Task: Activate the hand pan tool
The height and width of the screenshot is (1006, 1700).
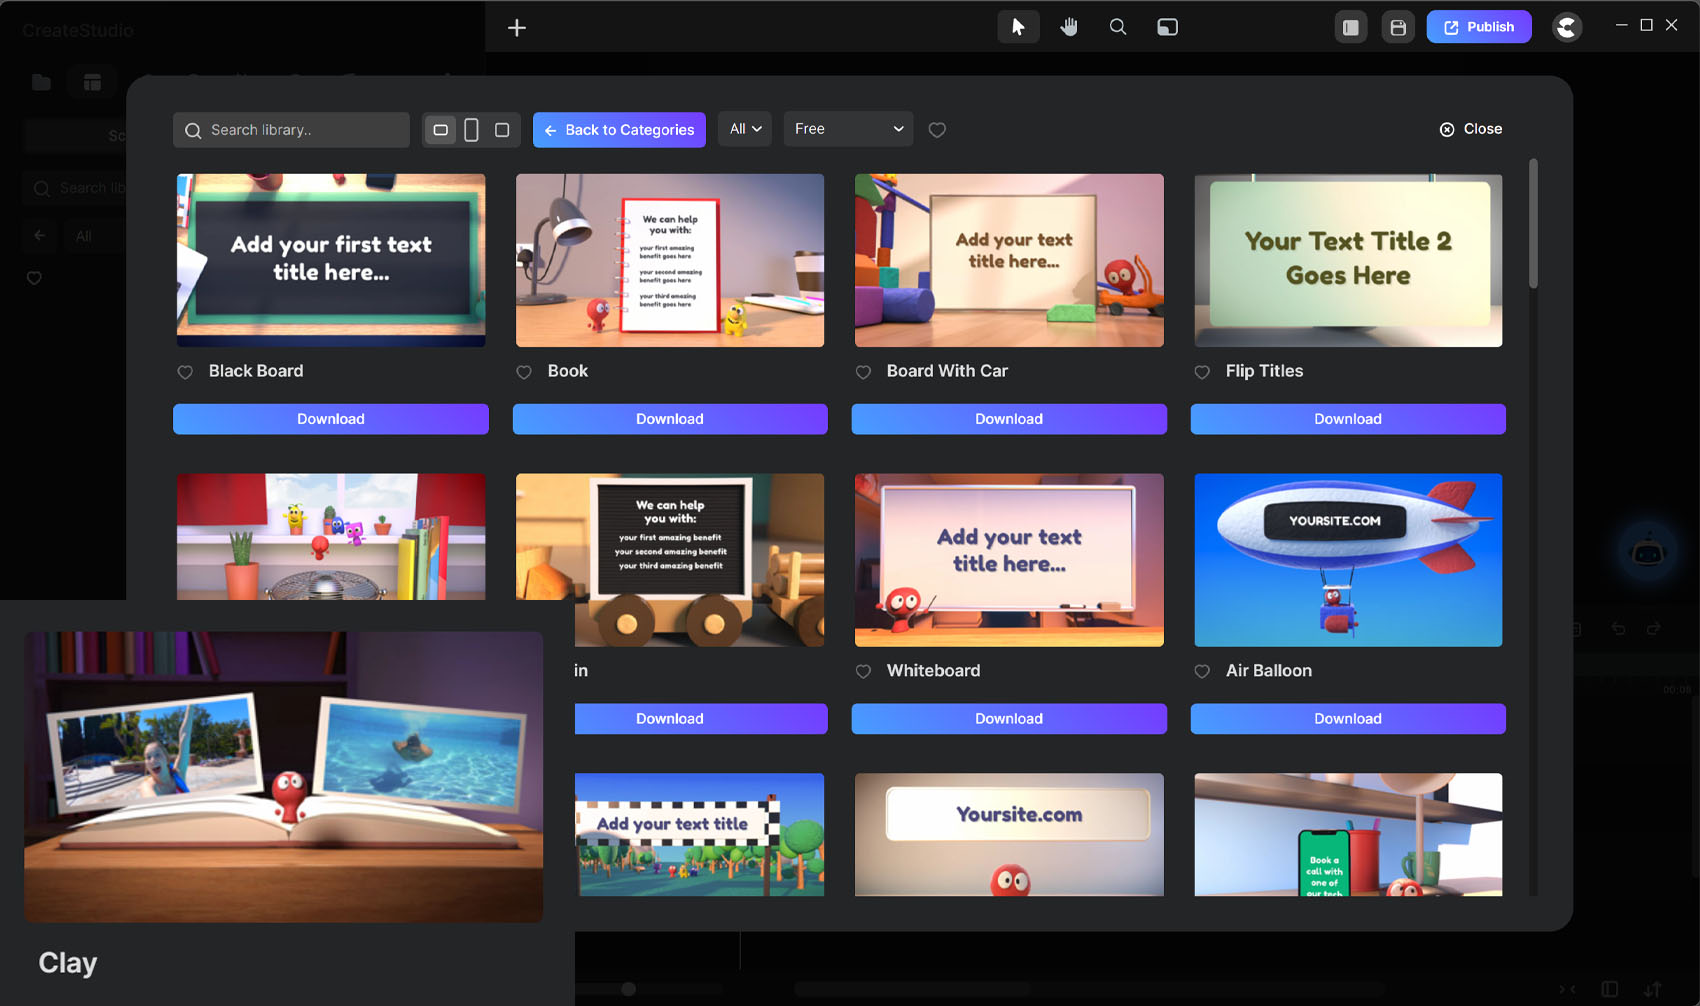Action: point(1069,27)
